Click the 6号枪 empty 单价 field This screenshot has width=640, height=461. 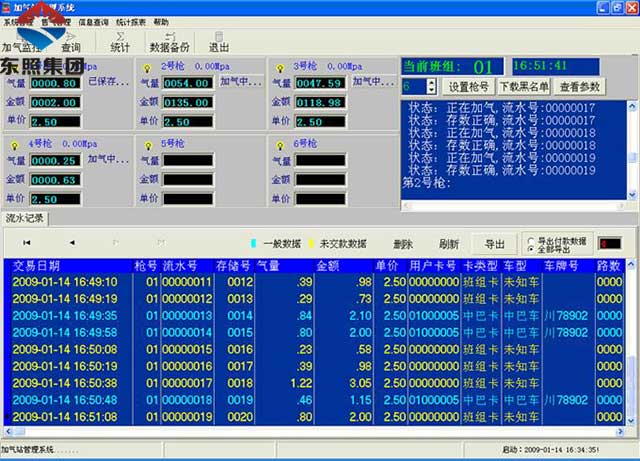click(x=320, y=199)
